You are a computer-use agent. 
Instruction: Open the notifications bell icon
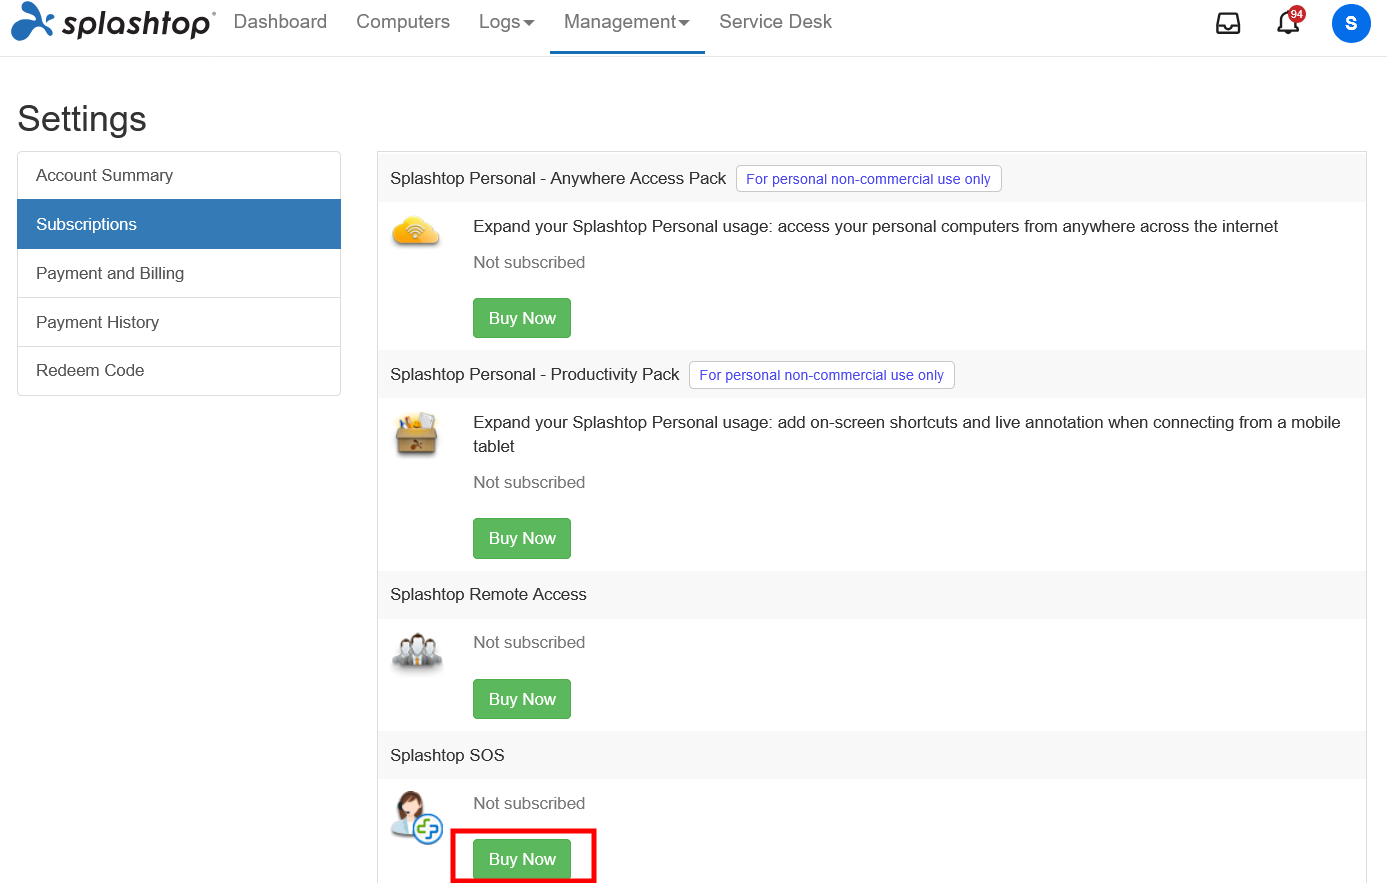click(x=1289, y=22)
